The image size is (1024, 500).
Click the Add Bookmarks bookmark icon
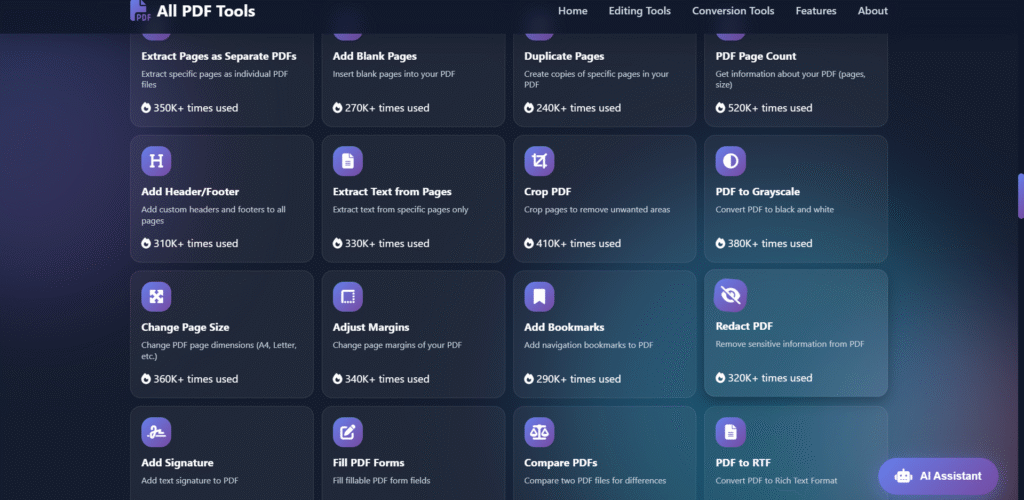539,296
